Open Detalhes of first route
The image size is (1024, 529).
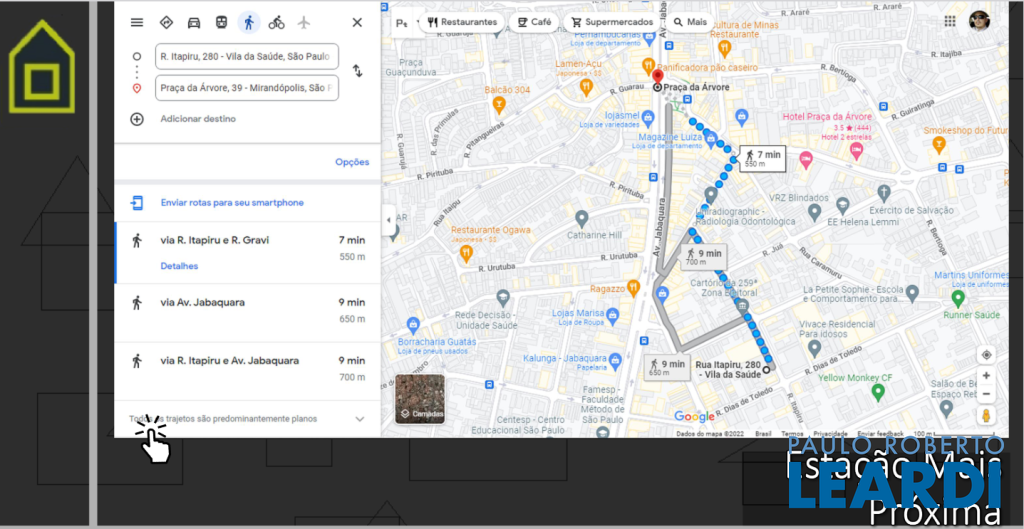click(179, 266)
